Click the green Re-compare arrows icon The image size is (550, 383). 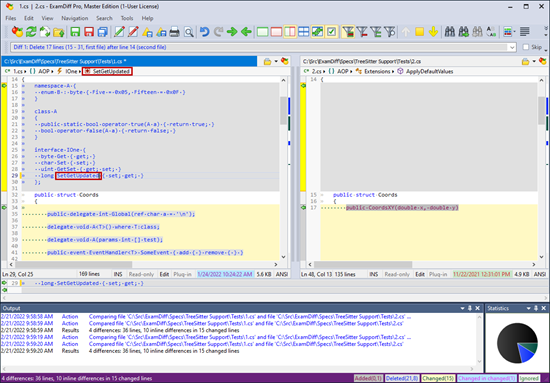click(x=31, y=32)
